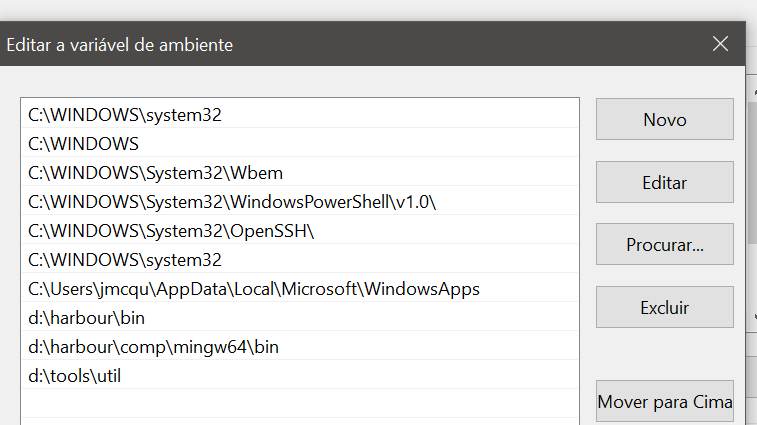Select the d:\harbour\comp\mingw64\bin entry
This screenshot has height=425, width=757.
pyautogui.click(x=153, y=347)
